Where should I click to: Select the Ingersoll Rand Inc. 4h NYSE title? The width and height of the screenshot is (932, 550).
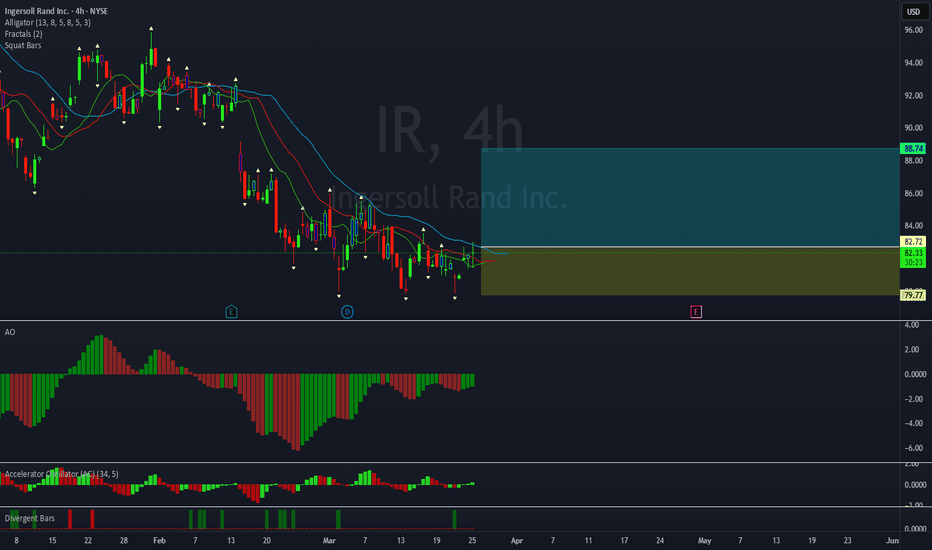coord(56,11)
